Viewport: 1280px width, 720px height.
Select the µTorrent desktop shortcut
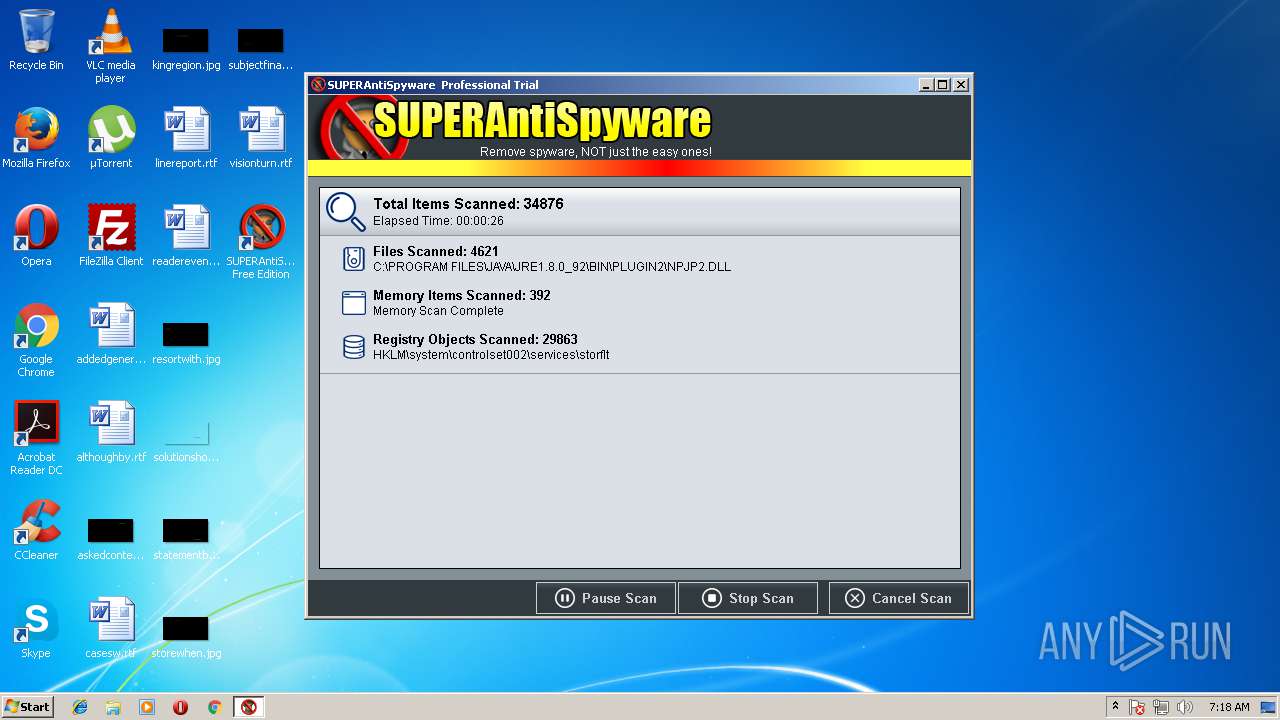(111, 138)
